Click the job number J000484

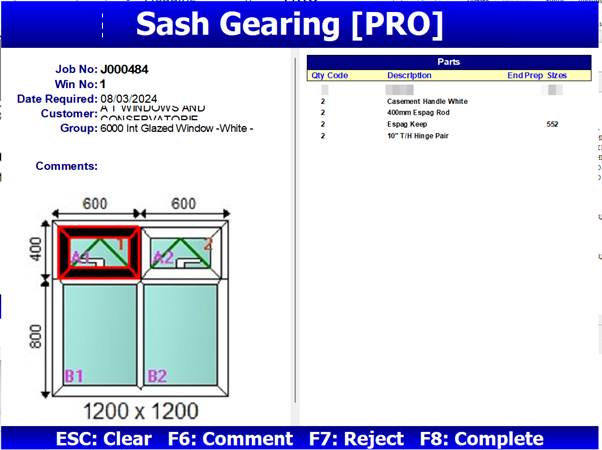click(124, 69)
